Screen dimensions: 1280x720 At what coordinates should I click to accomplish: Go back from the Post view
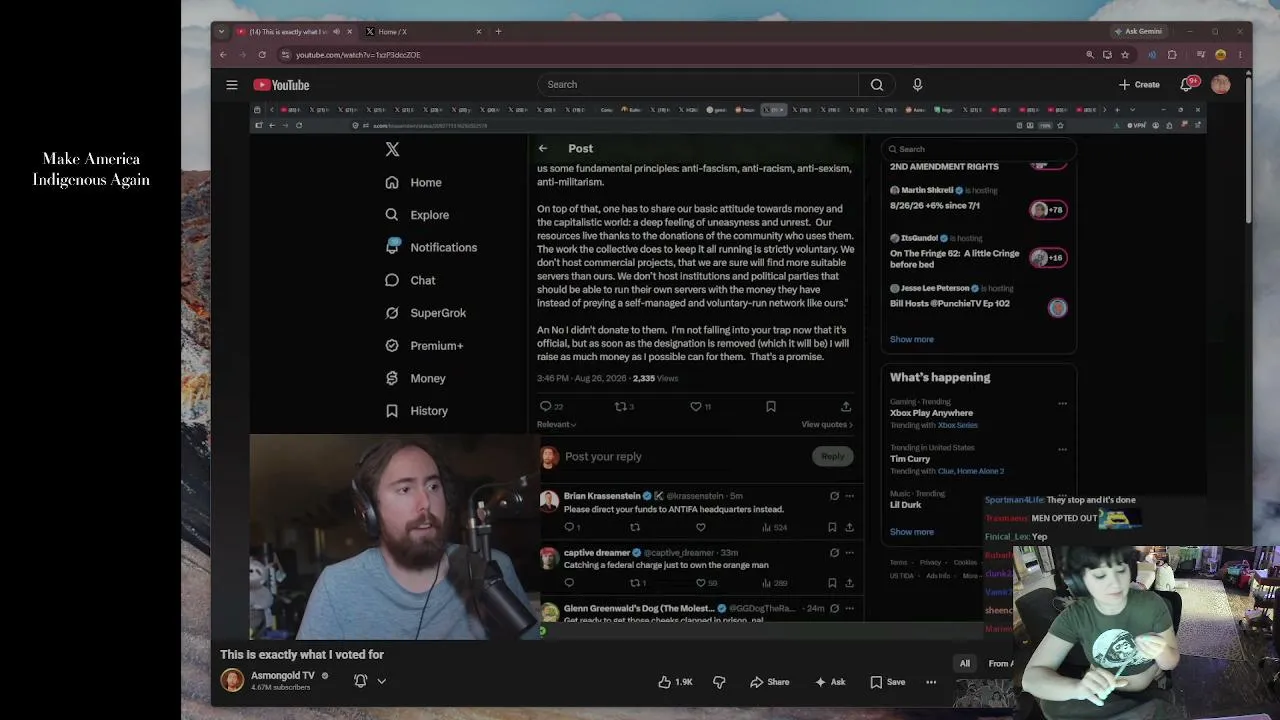click(543, 148)
